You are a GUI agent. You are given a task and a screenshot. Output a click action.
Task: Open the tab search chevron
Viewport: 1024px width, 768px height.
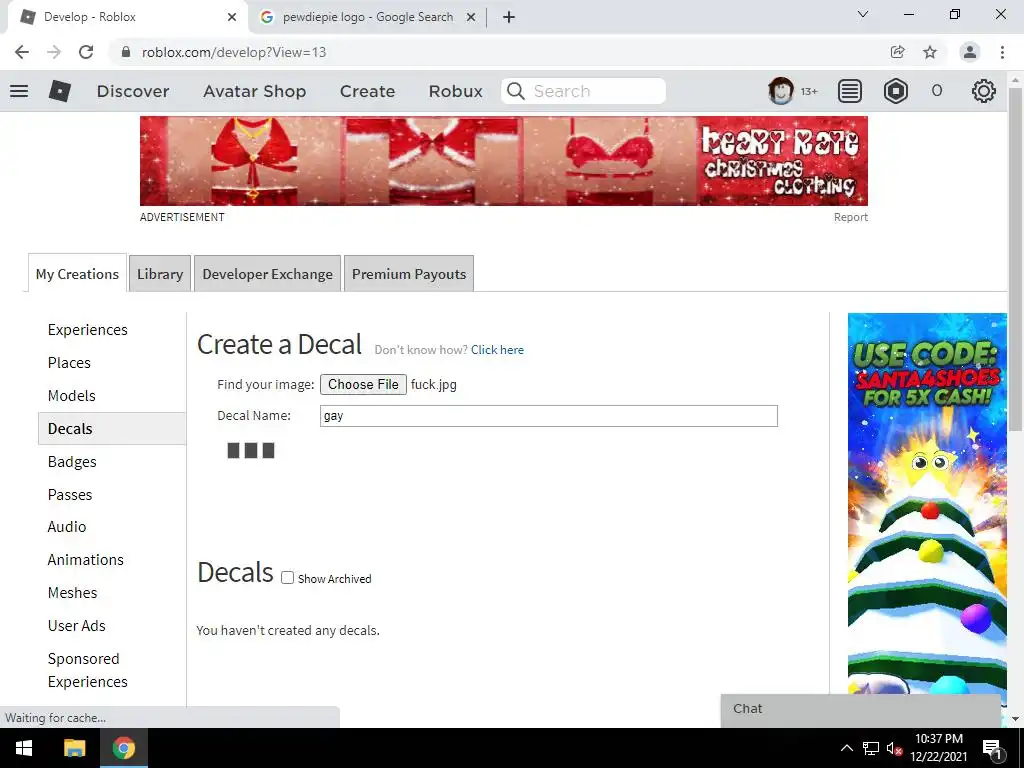point(863,14)
